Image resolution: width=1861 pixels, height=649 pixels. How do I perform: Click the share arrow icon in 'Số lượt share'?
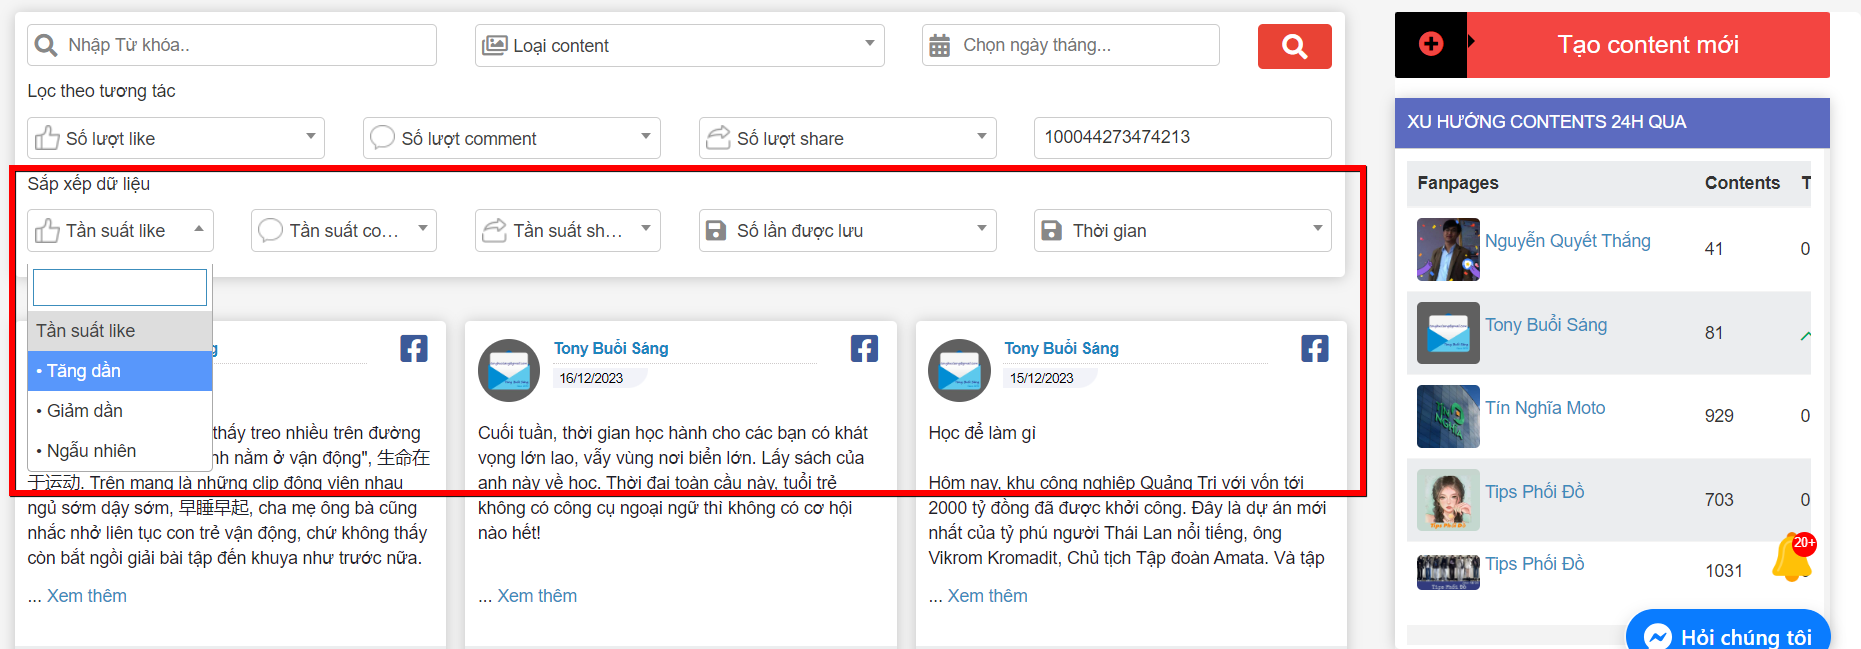tap(718, 137)
